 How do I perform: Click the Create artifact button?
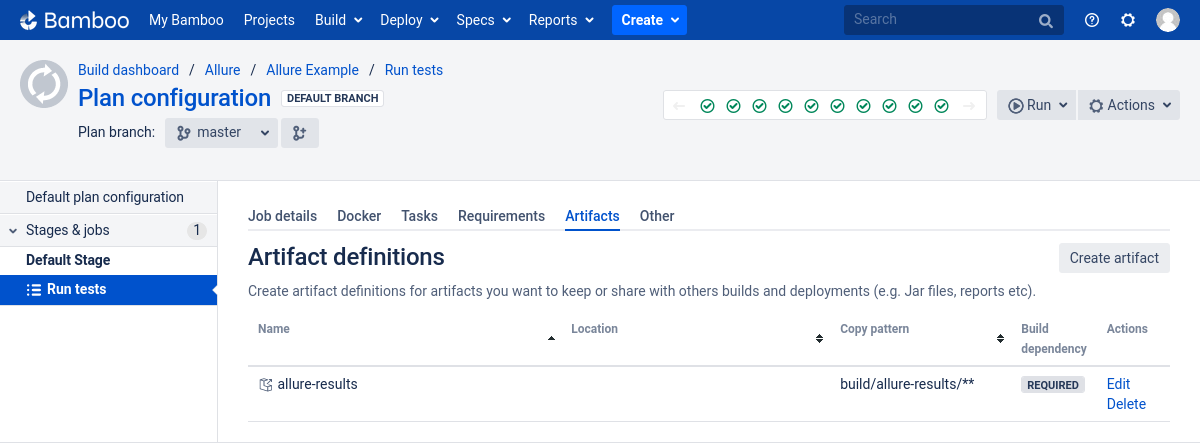pyautogui.click(x=1114, y=258)
